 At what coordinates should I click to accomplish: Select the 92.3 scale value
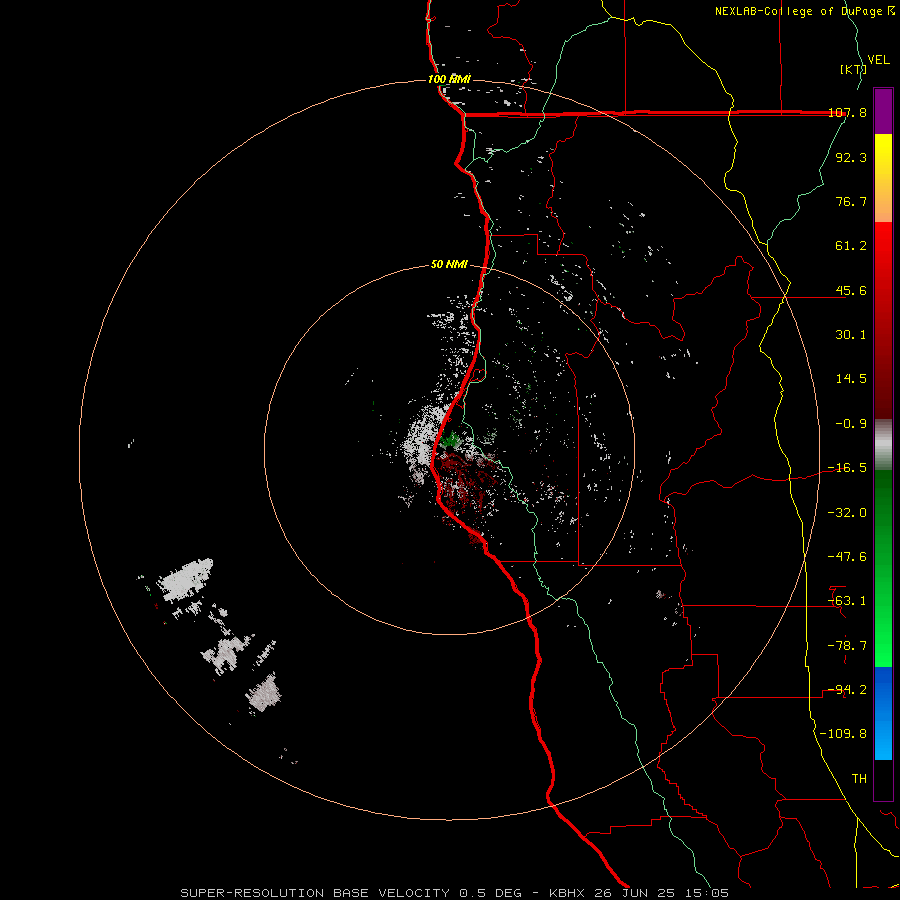851,157
